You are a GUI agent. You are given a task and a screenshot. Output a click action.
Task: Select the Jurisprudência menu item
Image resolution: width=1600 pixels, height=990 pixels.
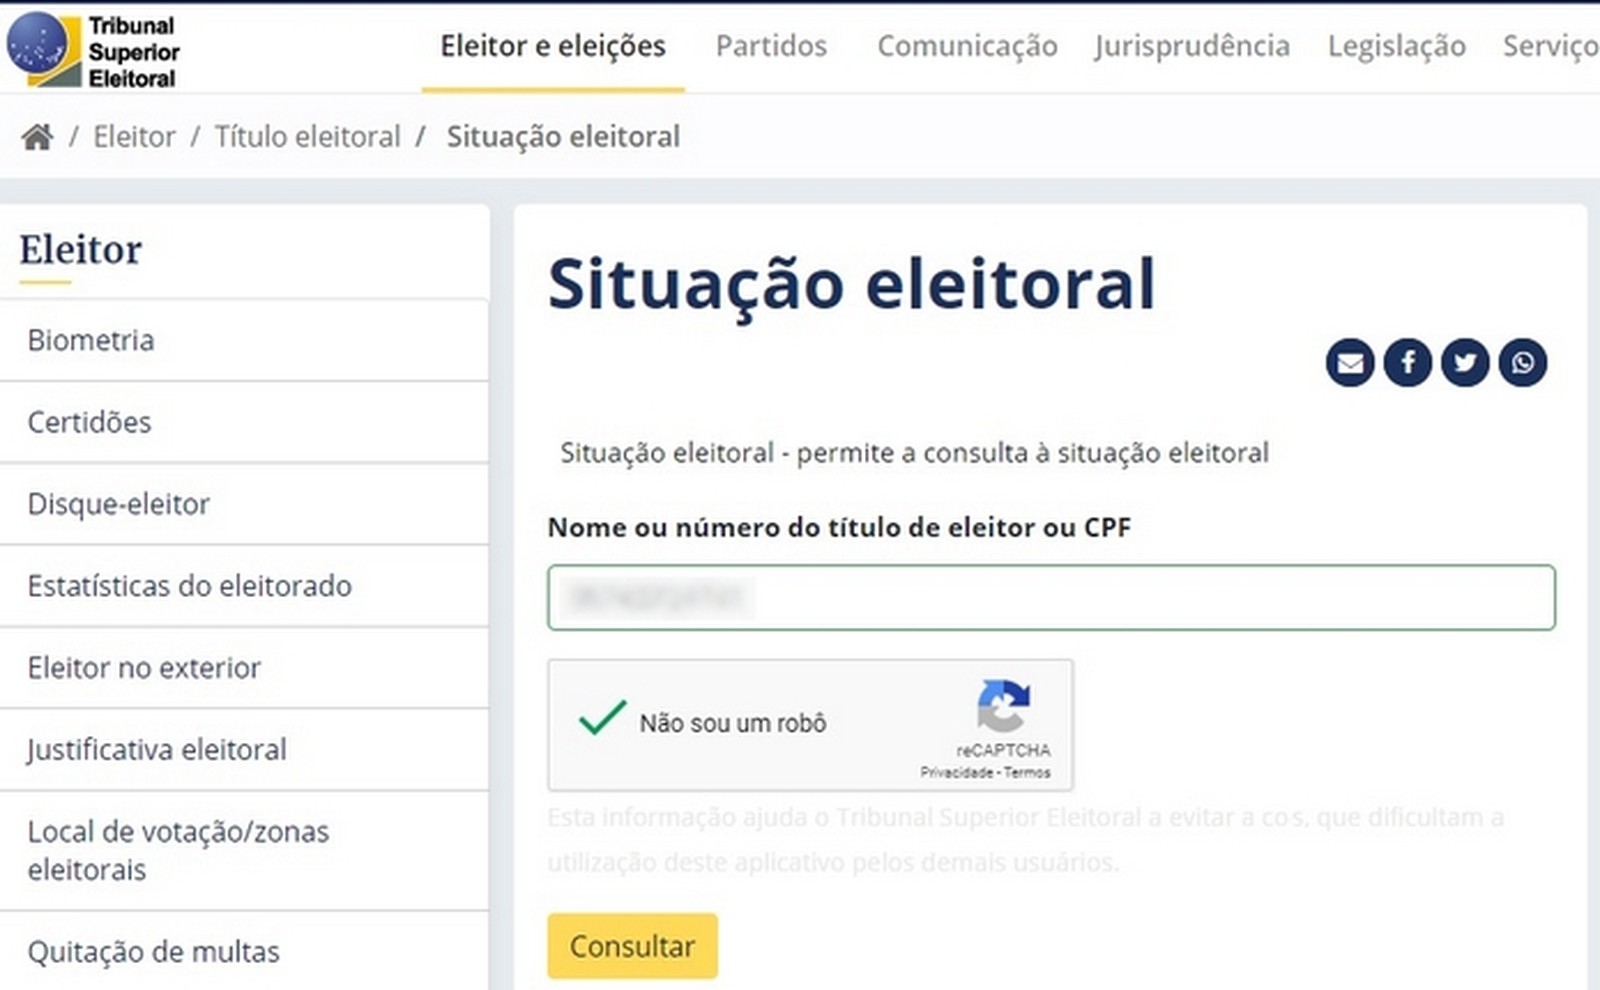pos(1191,46)
